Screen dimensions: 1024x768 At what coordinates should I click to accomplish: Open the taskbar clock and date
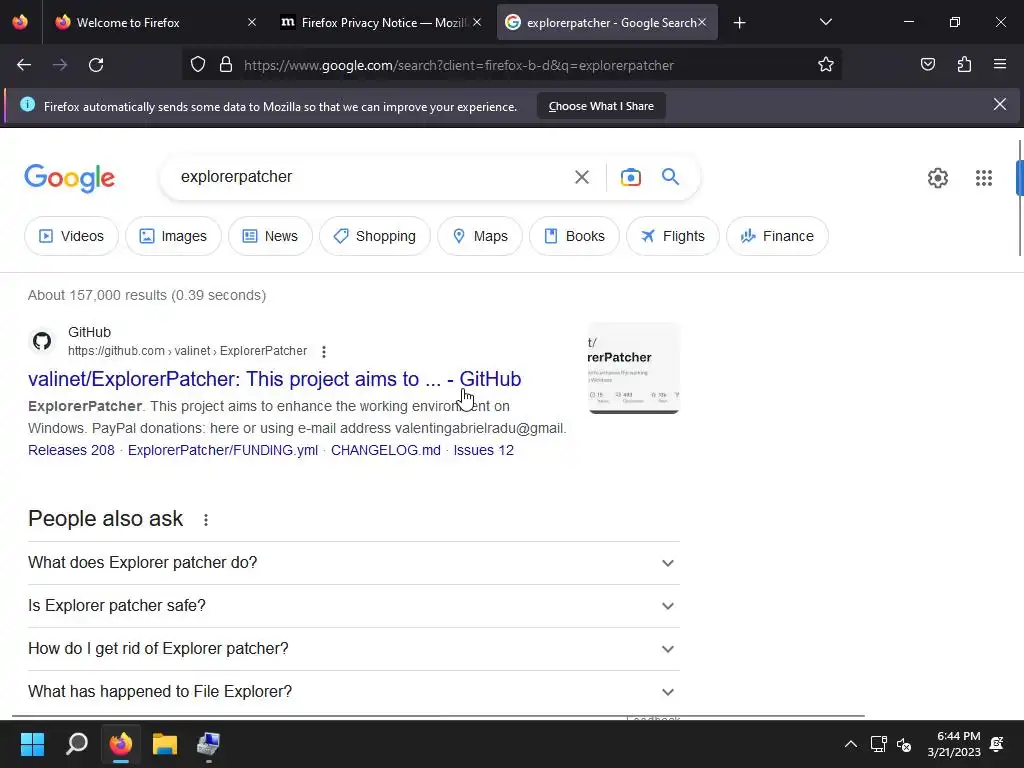click(953, 744)
